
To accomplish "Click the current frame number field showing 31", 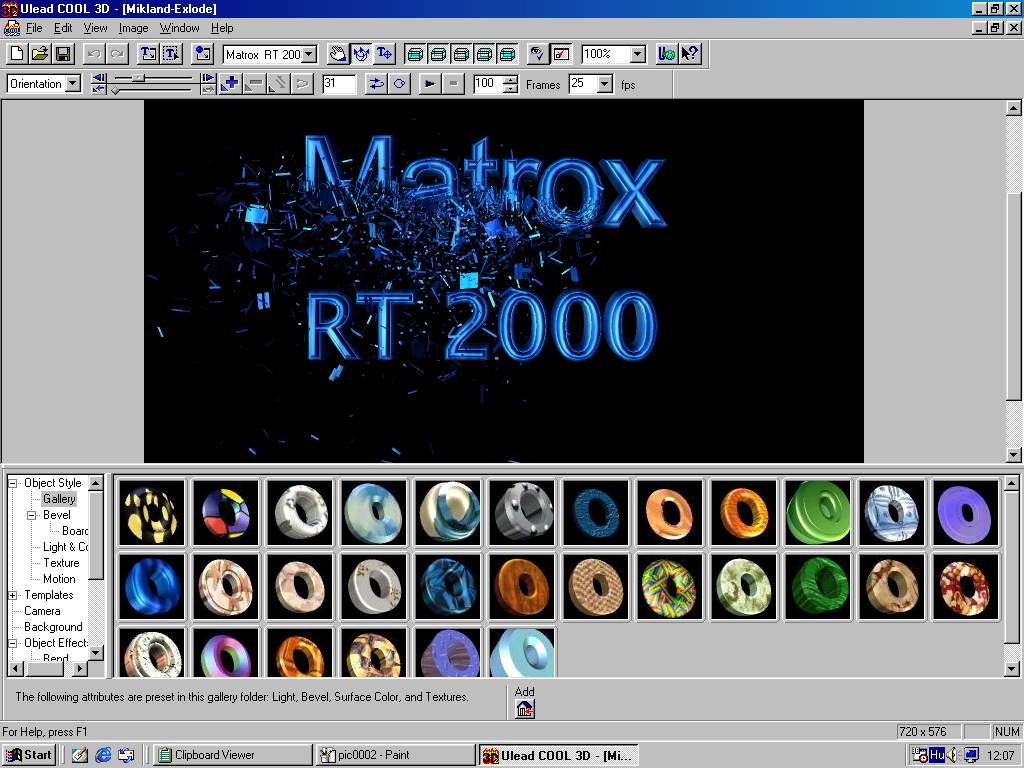I will (339, 84).
